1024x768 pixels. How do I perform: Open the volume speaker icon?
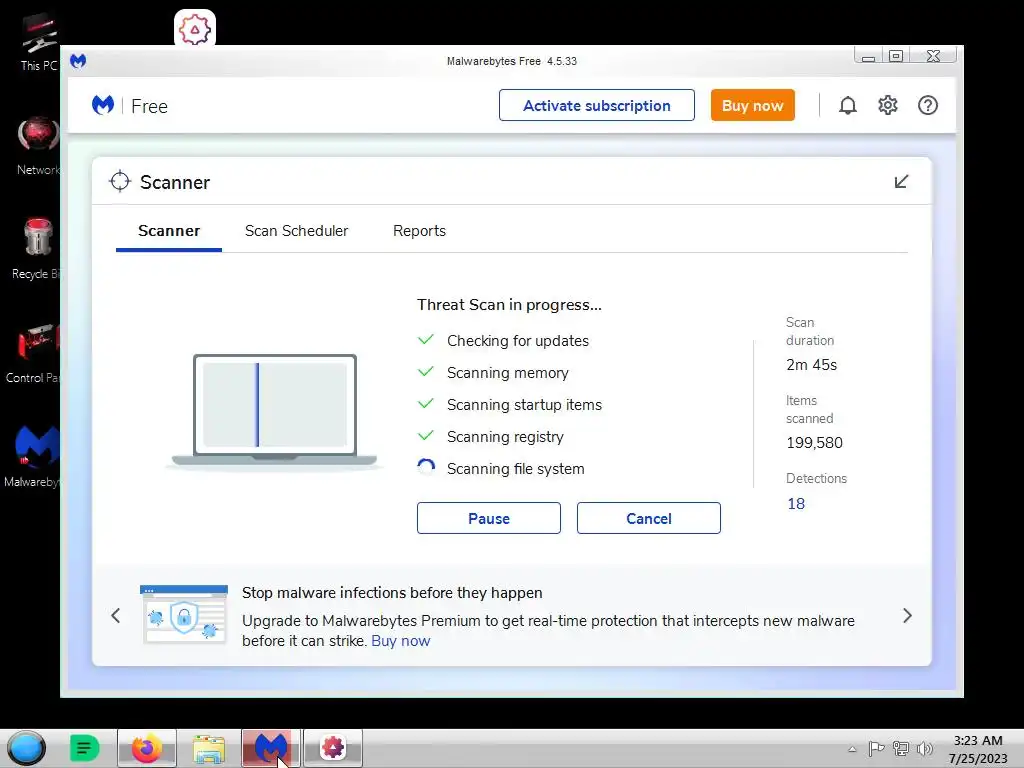(924, 748)
